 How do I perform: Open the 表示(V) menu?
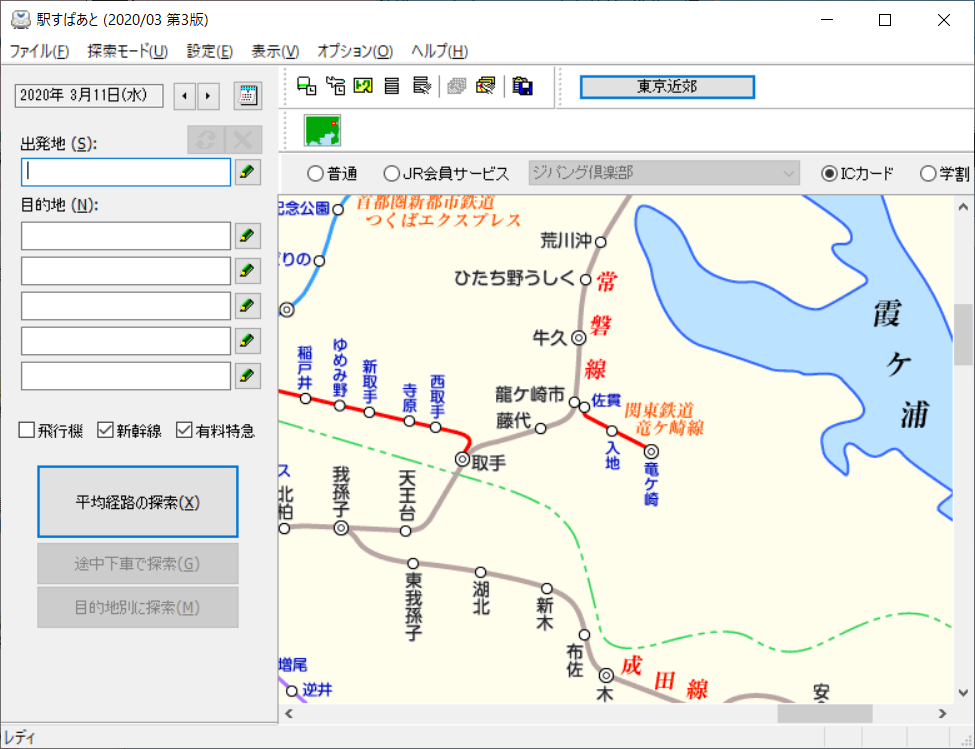point(275,51)
